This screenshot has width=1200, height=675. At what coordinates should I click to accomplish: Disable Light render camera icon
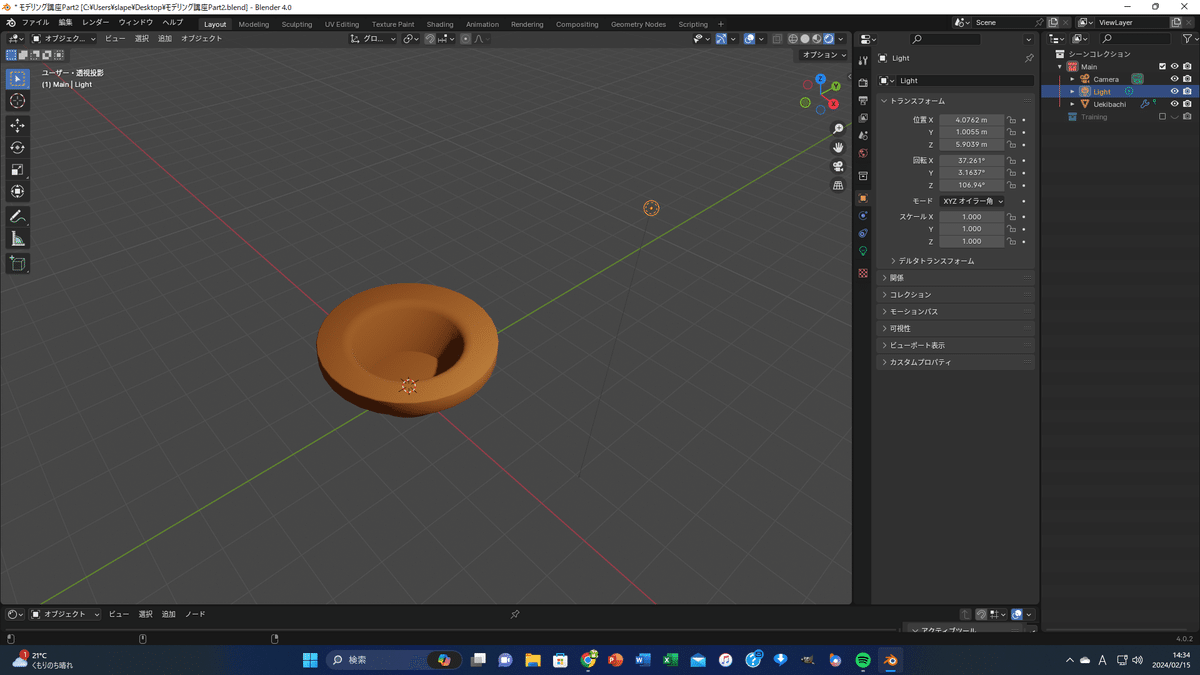coord(1187,92)
